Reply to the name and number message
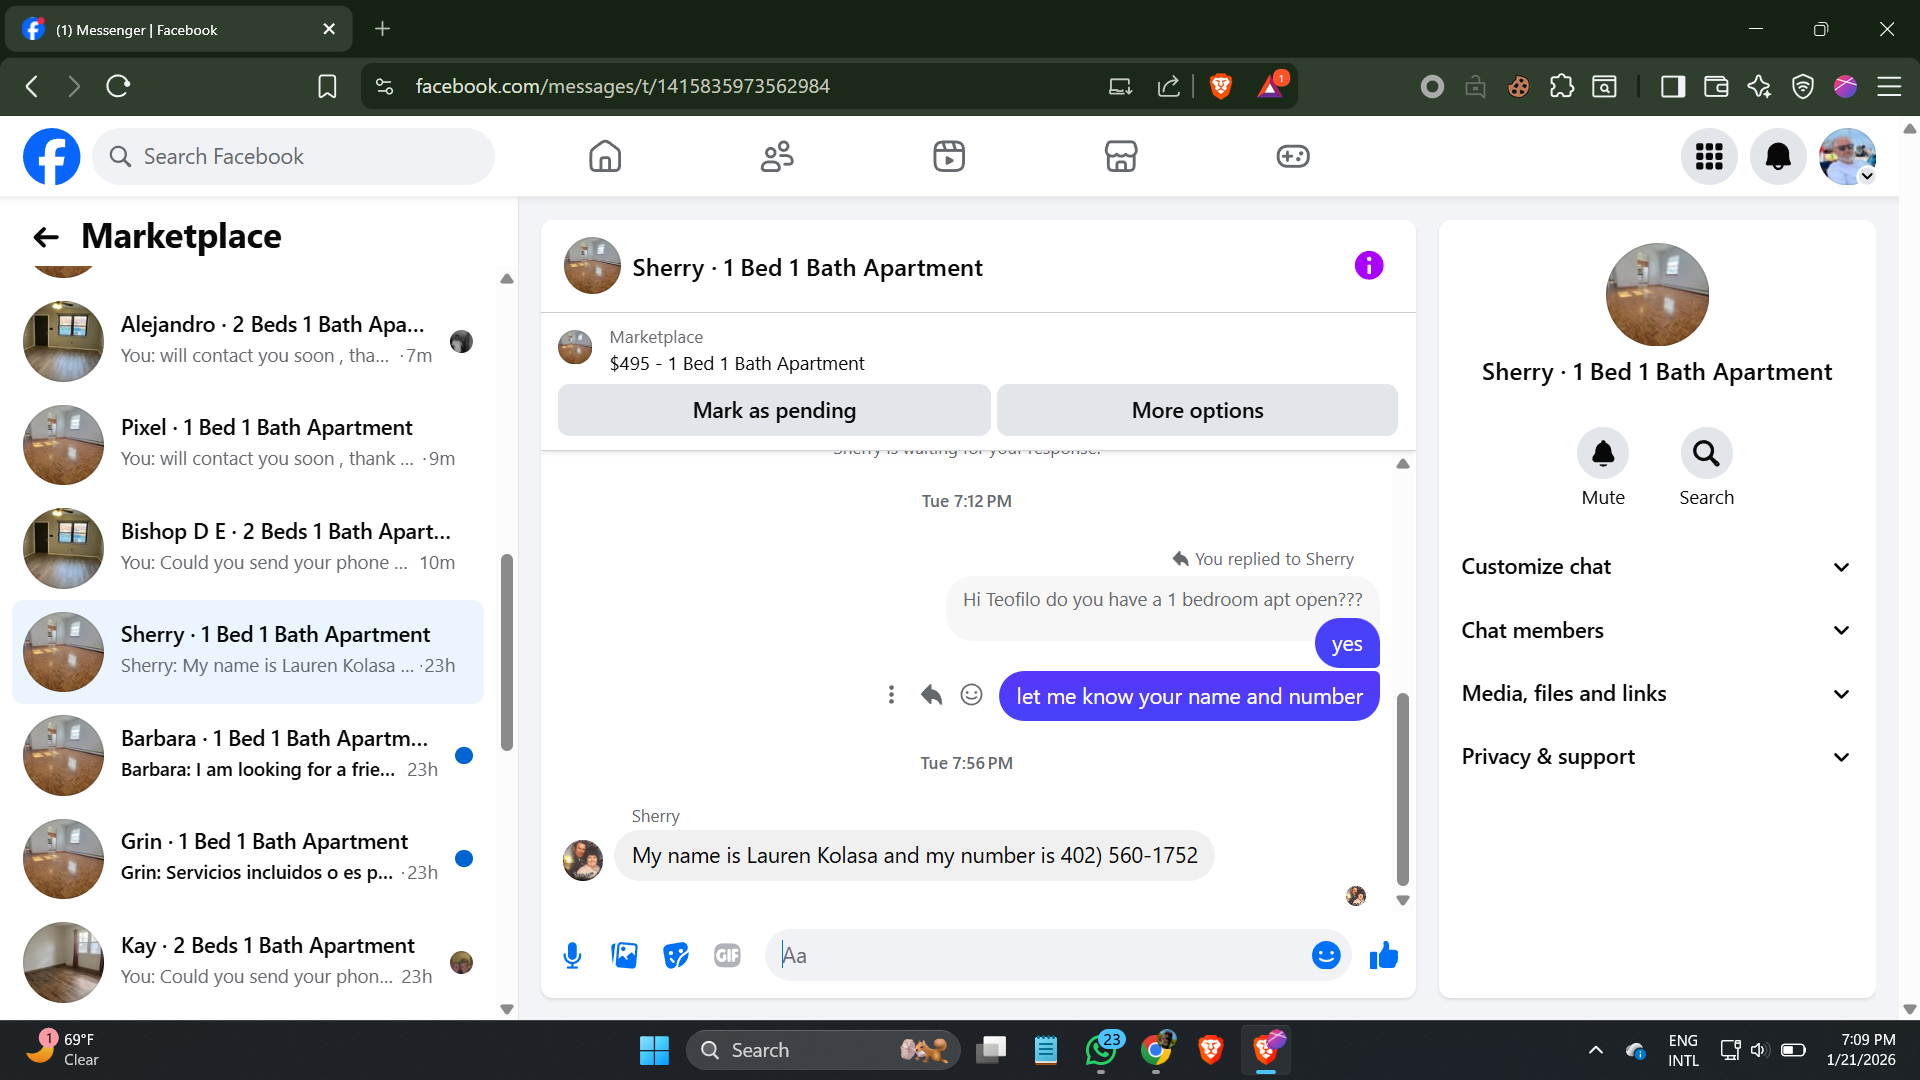 (x=931, y=695)
